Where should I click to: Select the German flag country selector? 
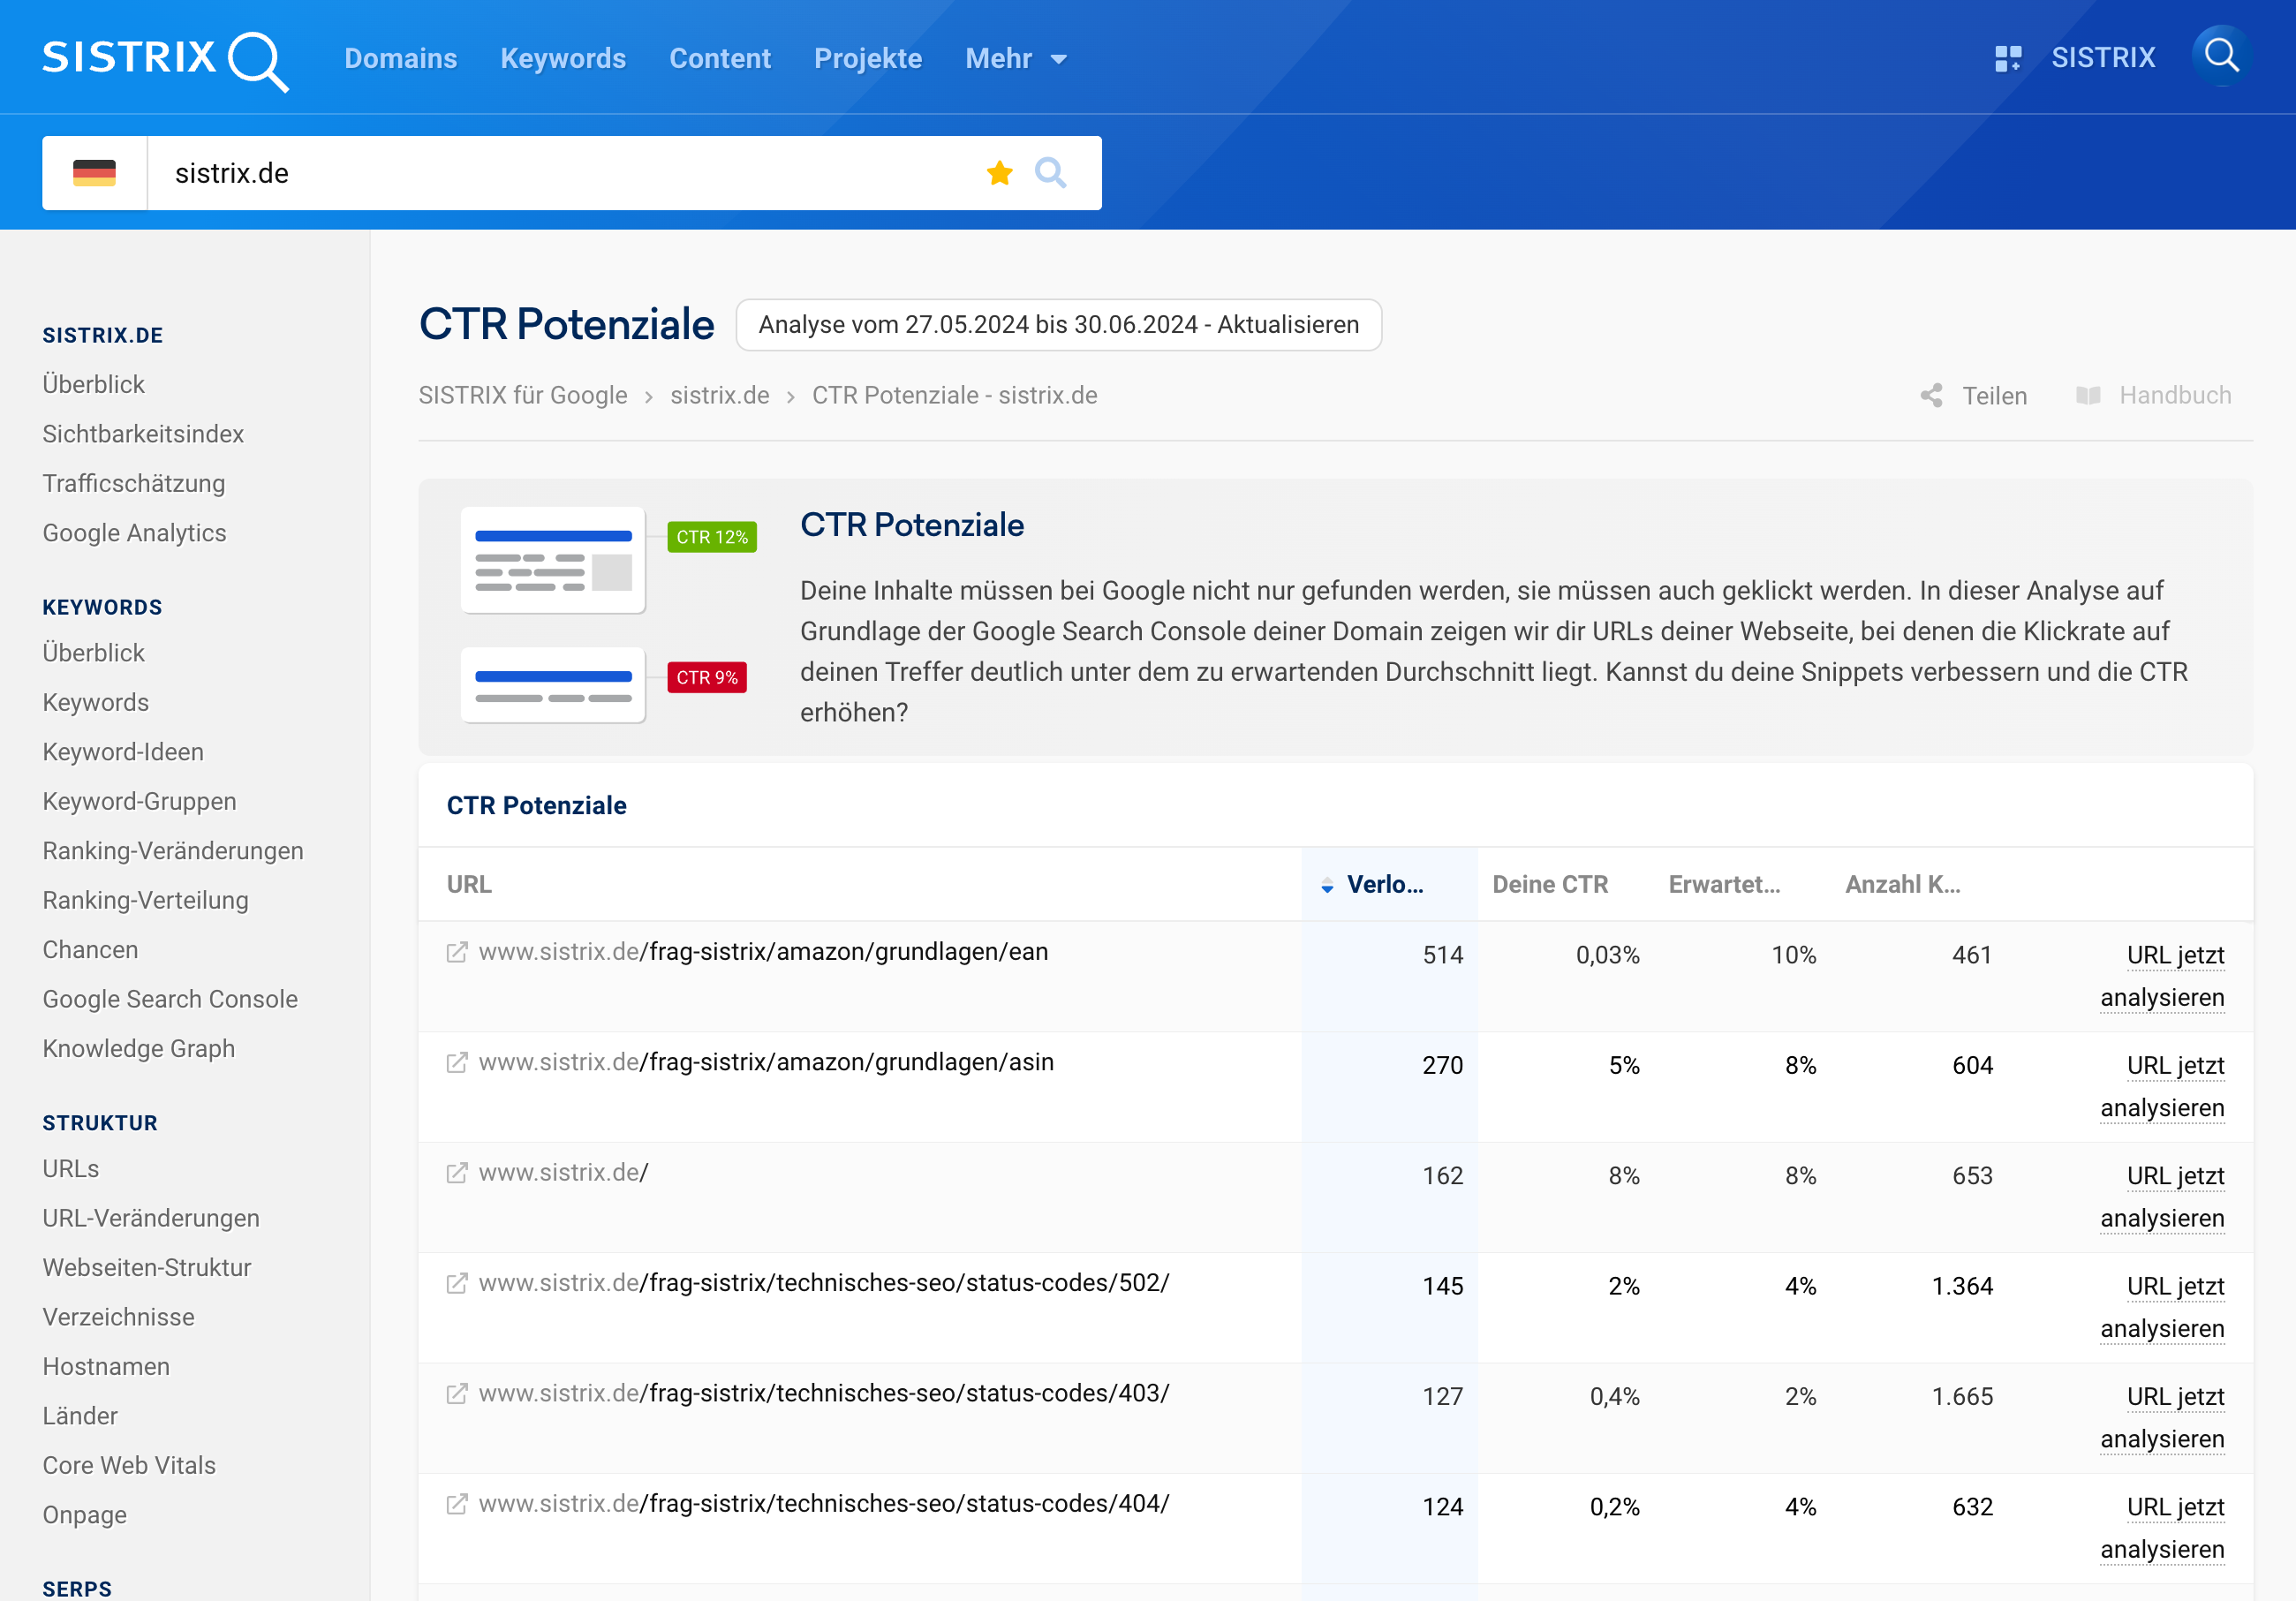click(95, 173)
